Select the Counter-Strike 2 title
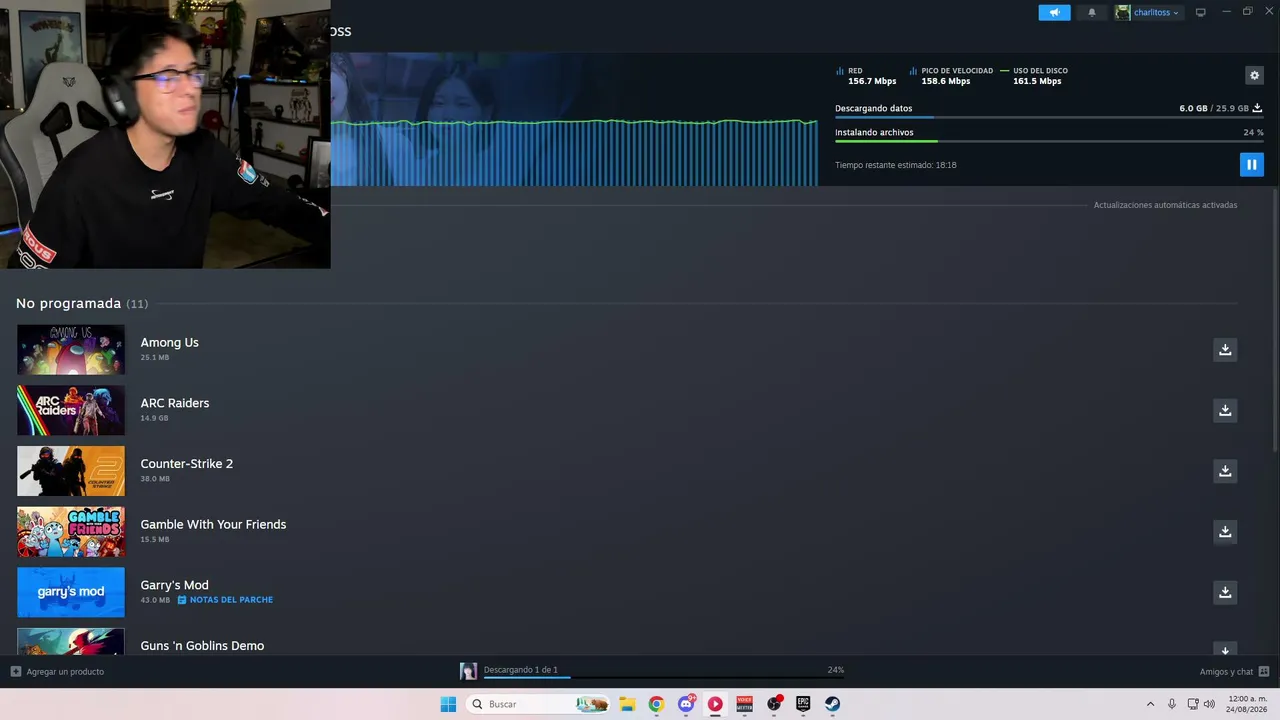Image resolution: width=1280 pixels, height=720 pixels. click(x=187, y=464)
